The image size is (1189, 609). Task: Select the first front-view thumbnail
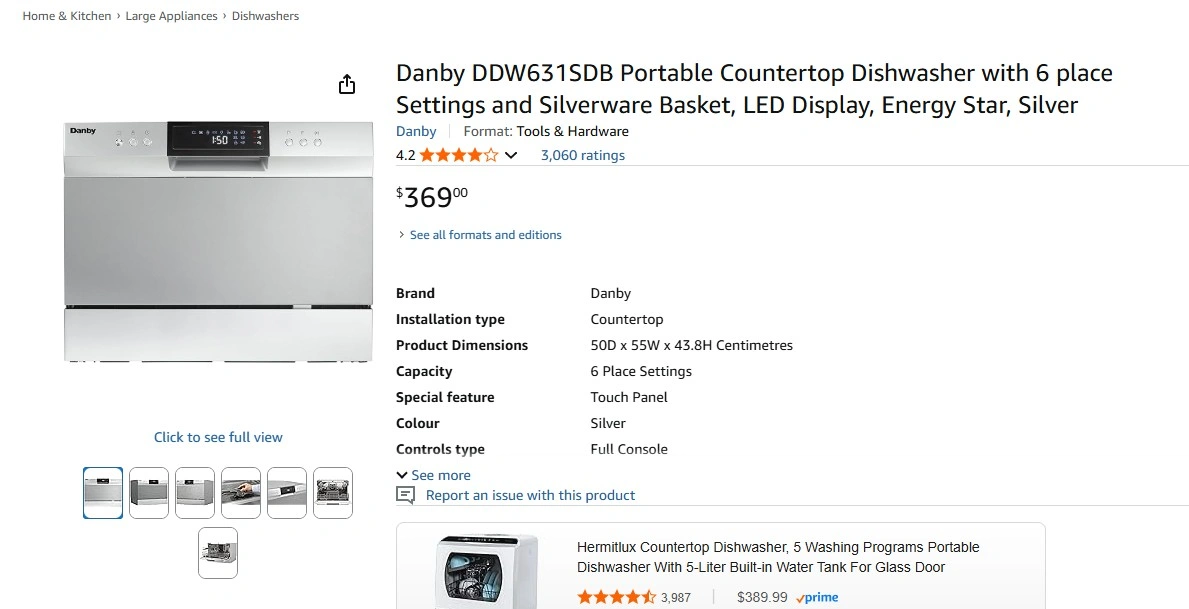pyautogui.click(x=103, y=493)
